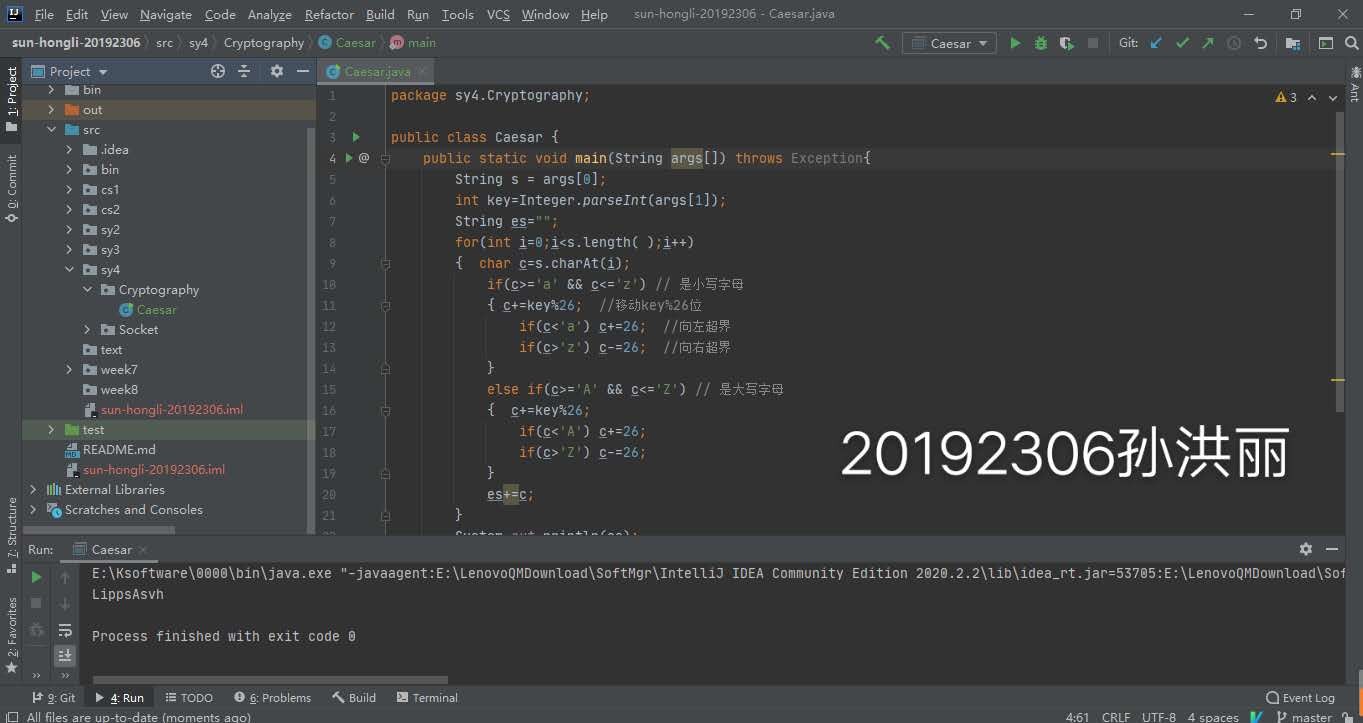Click the Search Everywhere magnifier icon
Screen dimensions: 1363x723
pos(1351,43)
